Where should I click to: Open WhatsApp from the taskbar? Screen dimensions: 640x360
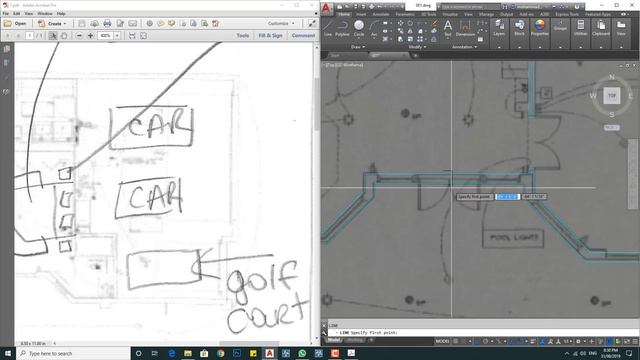pos(302,353)
